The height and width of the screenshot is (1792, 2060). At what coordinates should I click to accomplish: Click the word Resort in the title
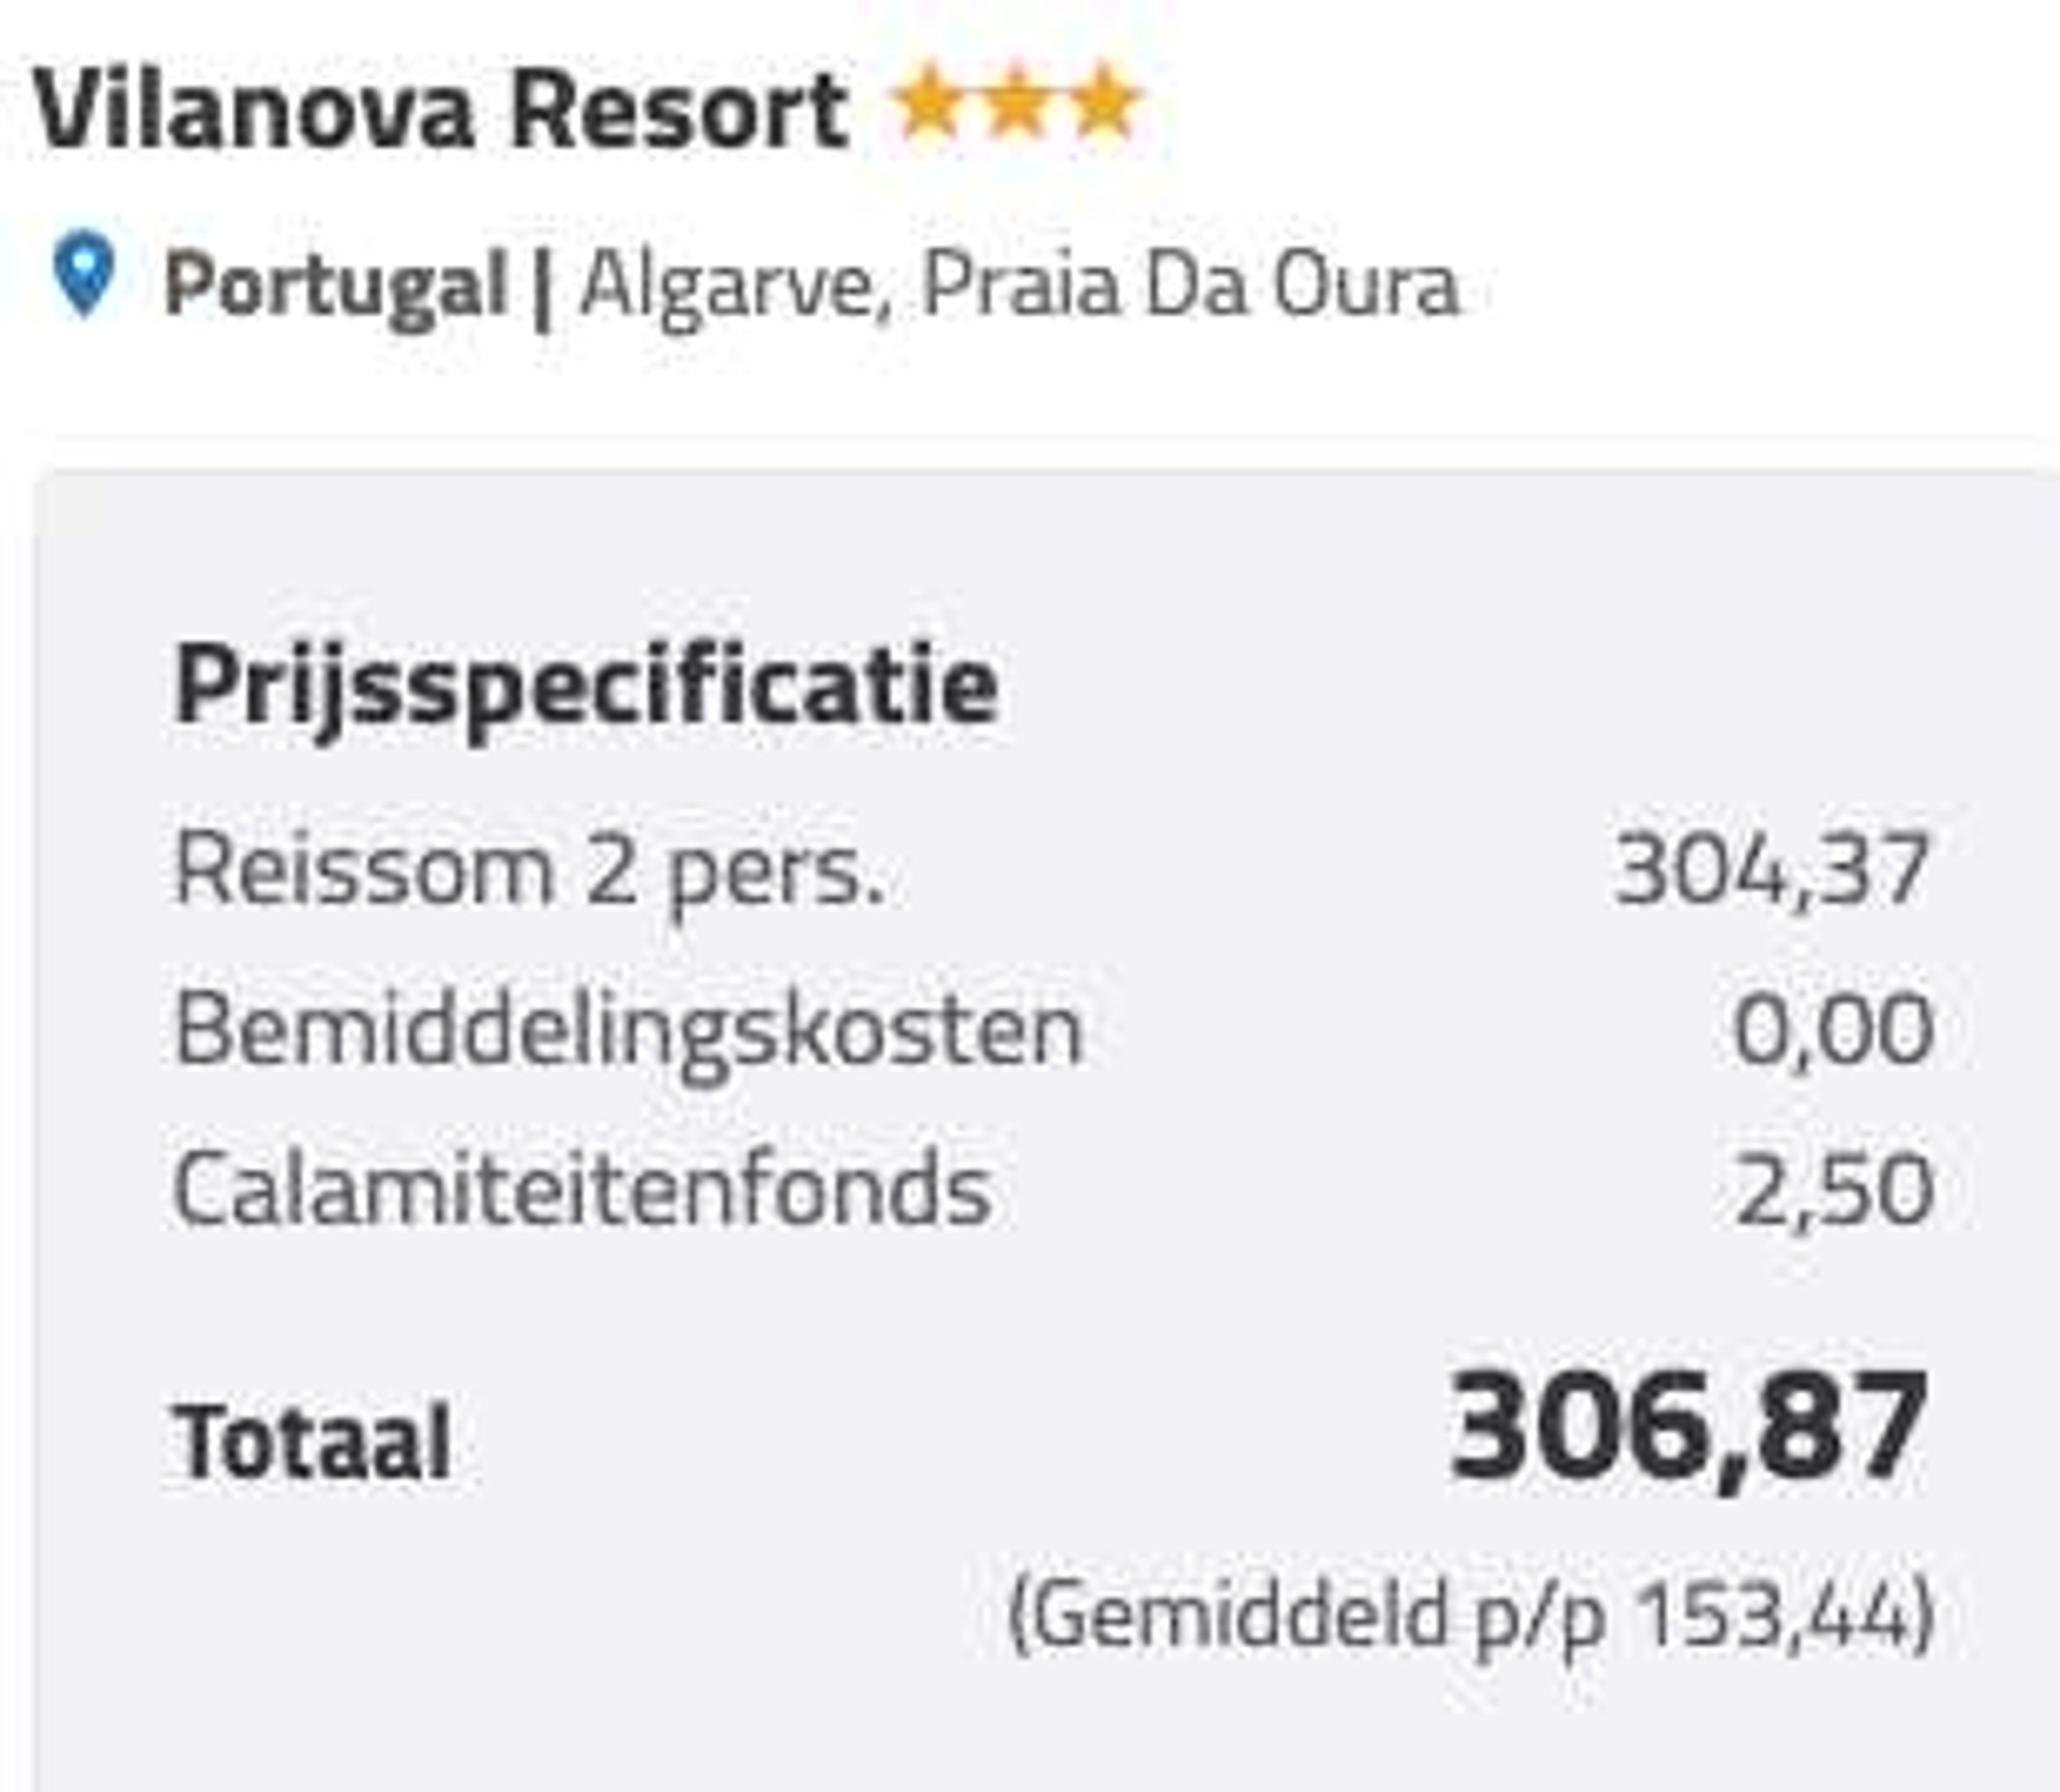pyautogui.click(x=680, y=110)
